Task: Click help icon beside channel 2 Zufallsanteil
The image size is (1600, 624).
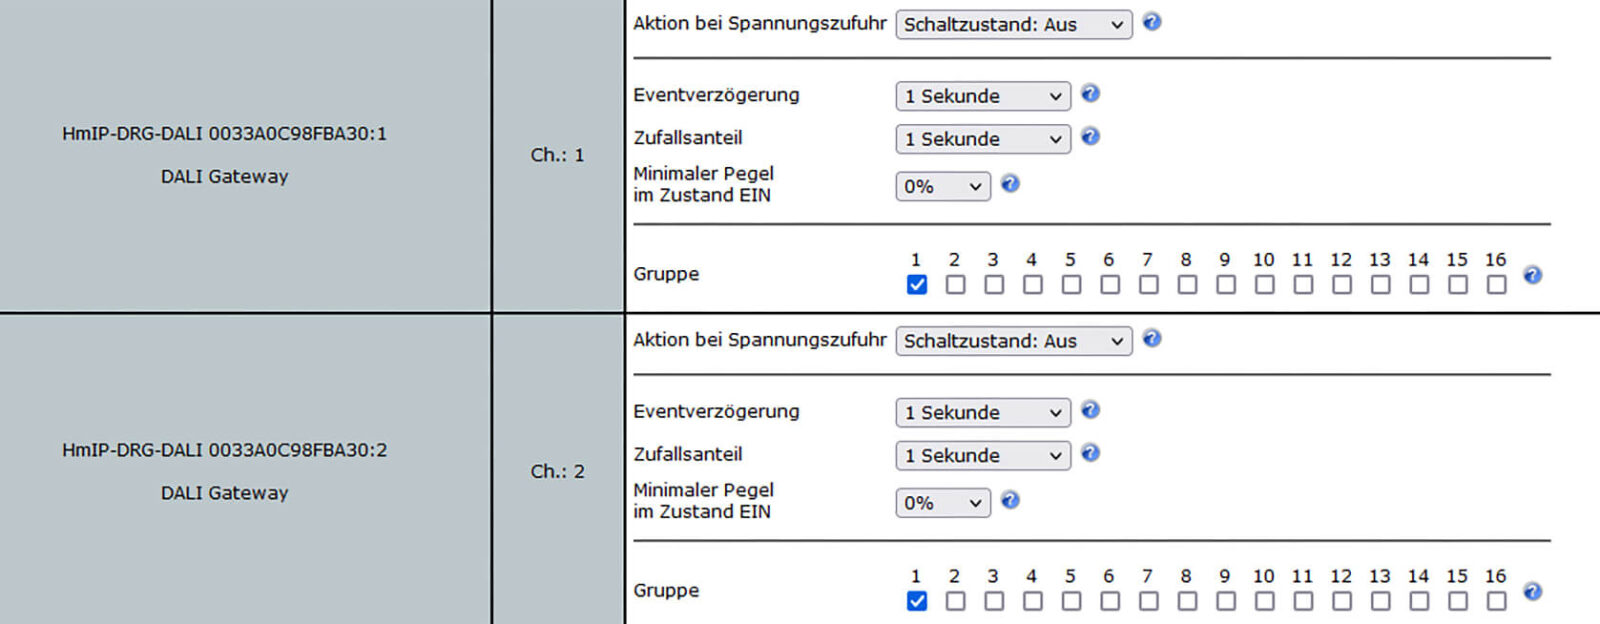Action: (x=1090, y=453)
